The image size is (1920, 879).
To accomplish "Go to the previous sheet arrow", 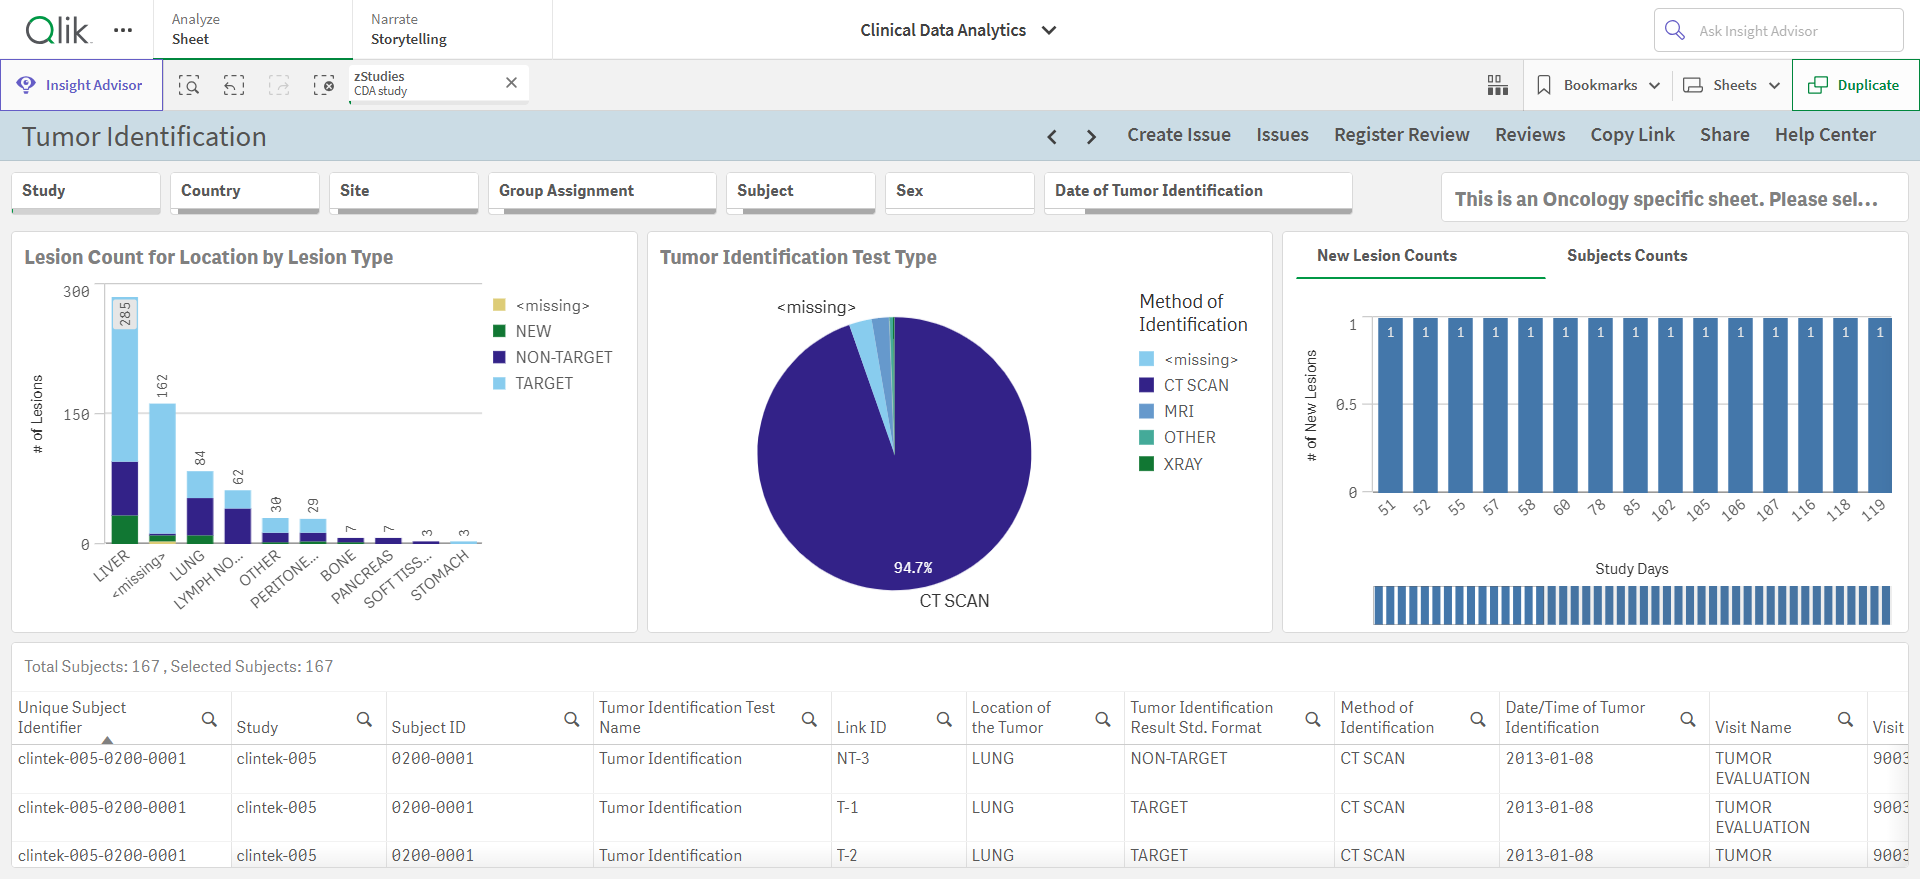I will pos(1052,136).
